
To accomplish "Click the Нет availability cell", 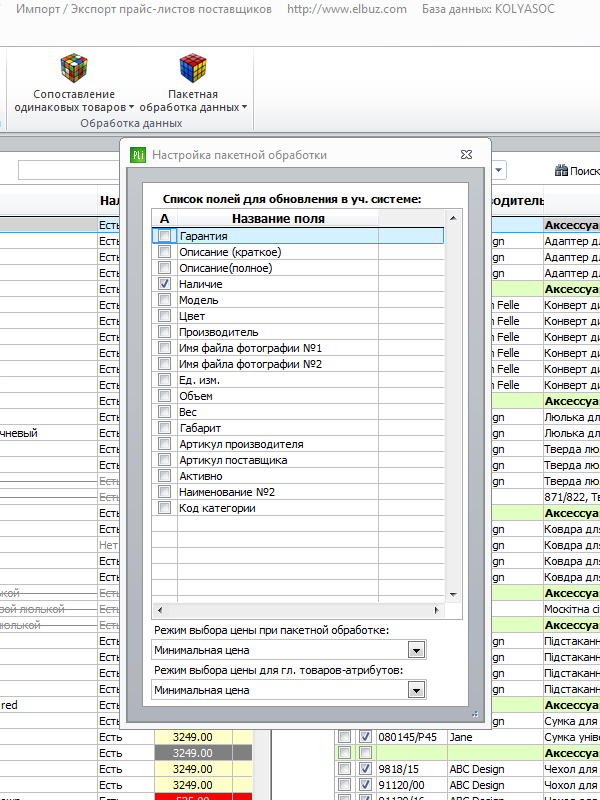I will 108,545.
